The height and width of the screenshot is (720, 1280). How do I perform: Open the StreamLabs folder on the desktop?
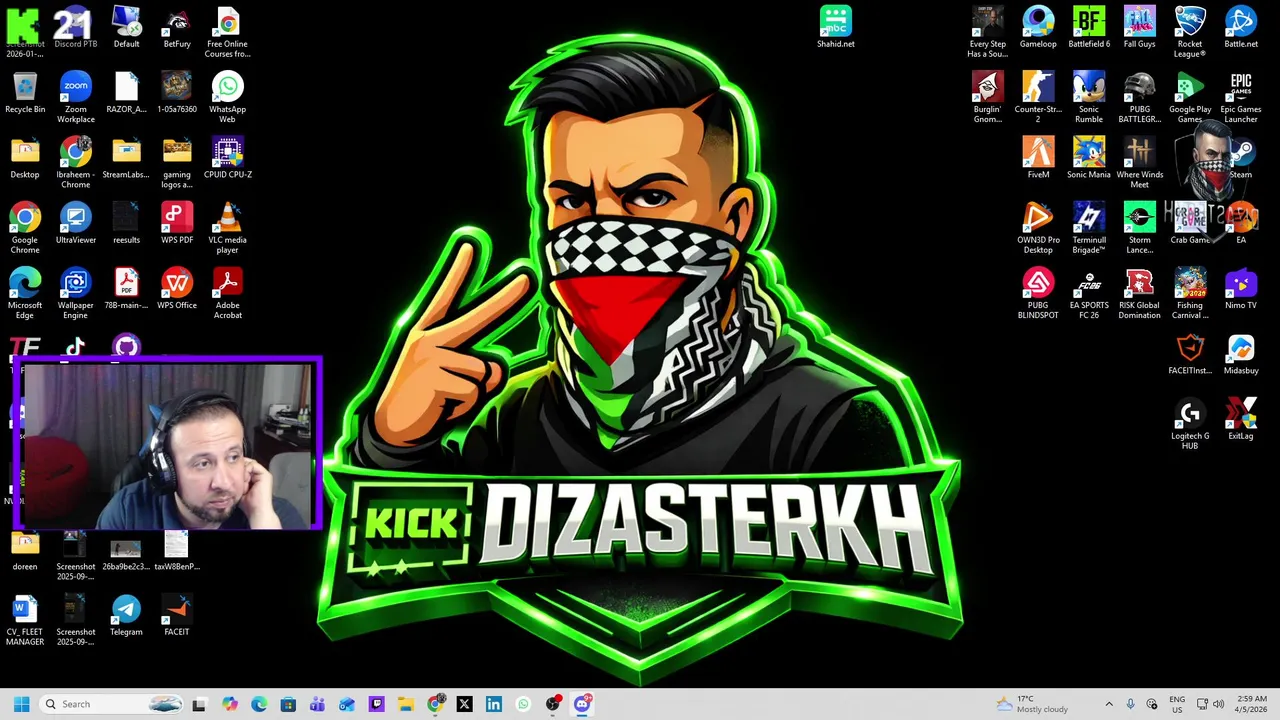pos(126,158)
